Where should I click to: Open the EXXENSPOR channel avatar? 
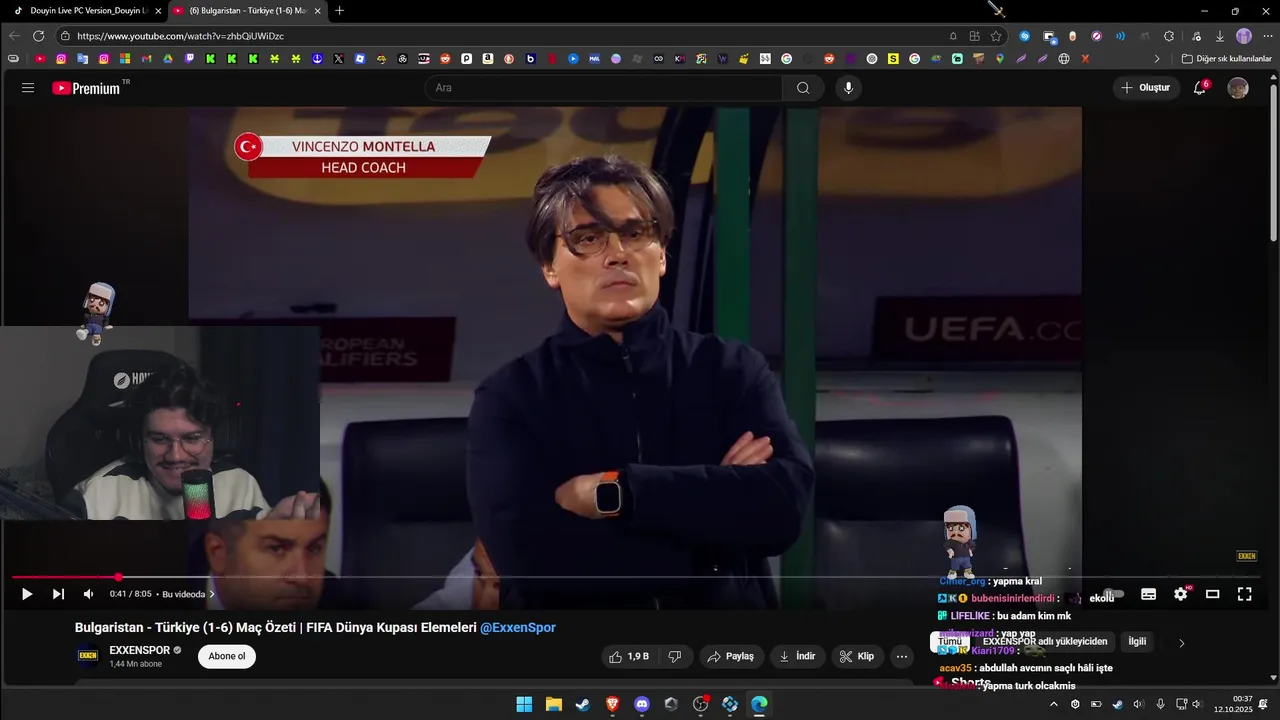click(x=88, y=656)
